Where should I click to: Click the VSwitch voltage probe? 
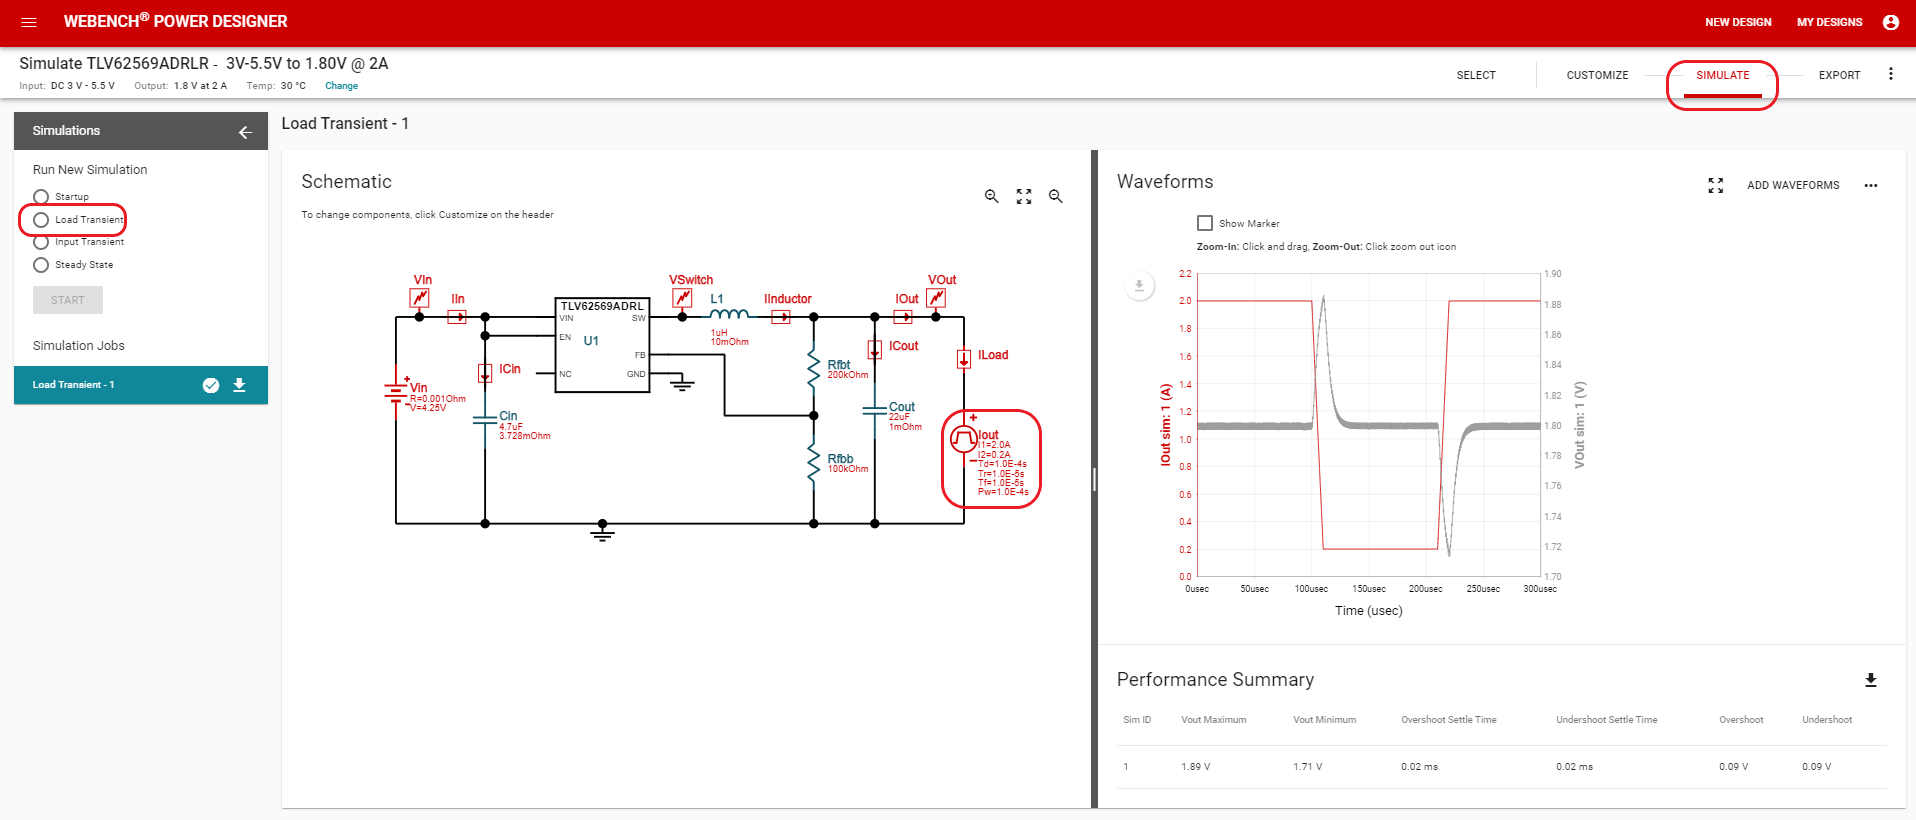click(x=682, y=298)
